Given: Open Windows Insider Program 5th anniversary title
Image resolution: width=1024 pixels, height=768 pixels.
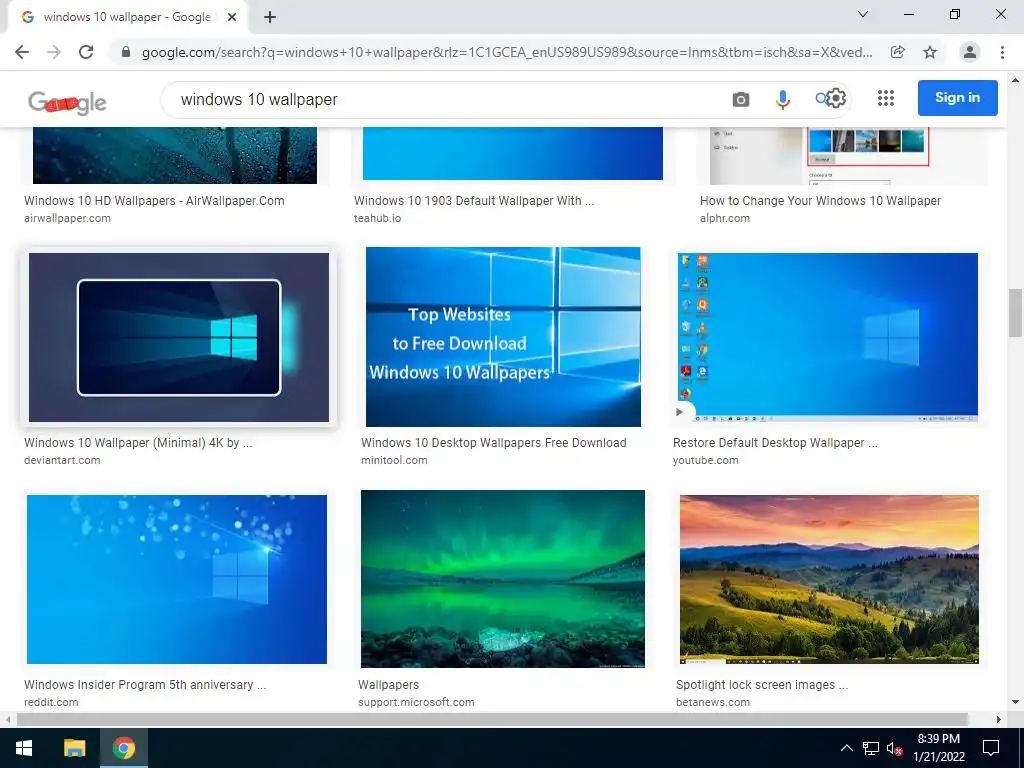Looking at the screenshot, I should [145, 685].
